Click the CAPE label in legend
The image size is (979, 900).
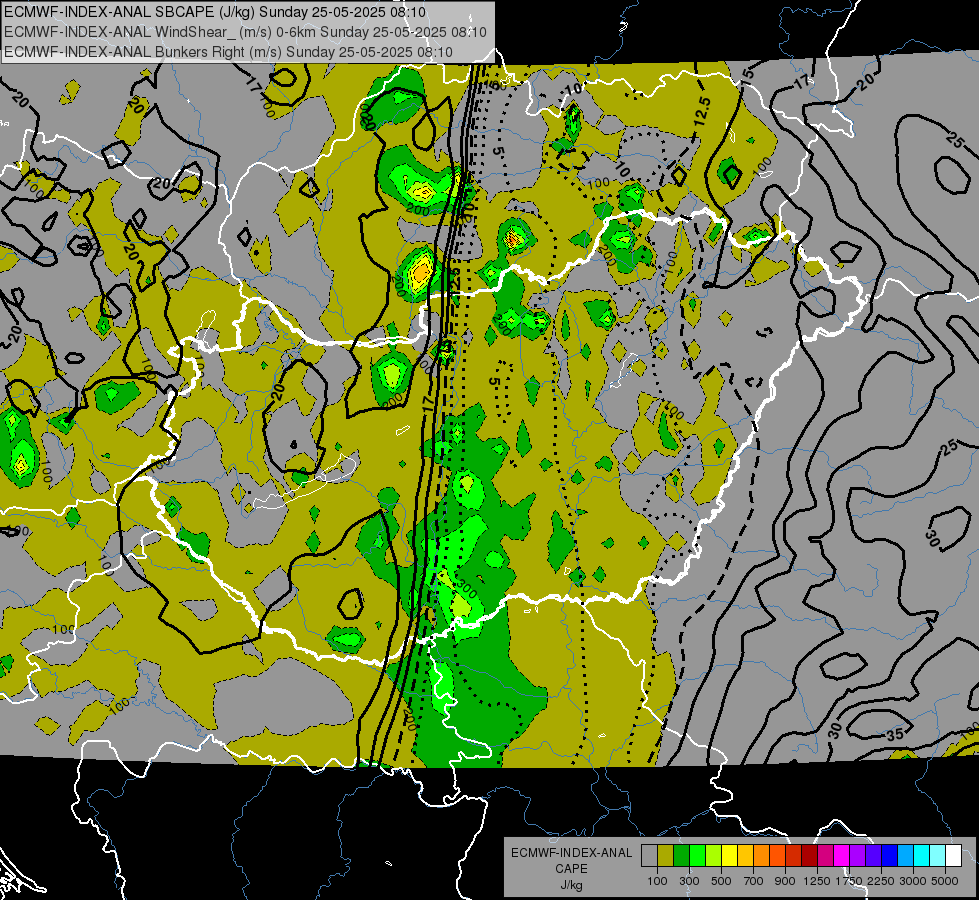coord(571,869)
